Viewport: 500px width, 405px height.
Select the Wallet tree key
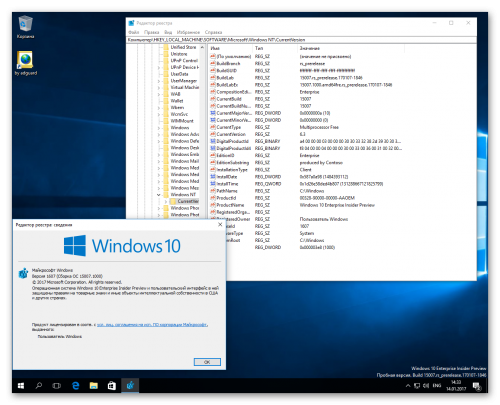tap(177, 101)
